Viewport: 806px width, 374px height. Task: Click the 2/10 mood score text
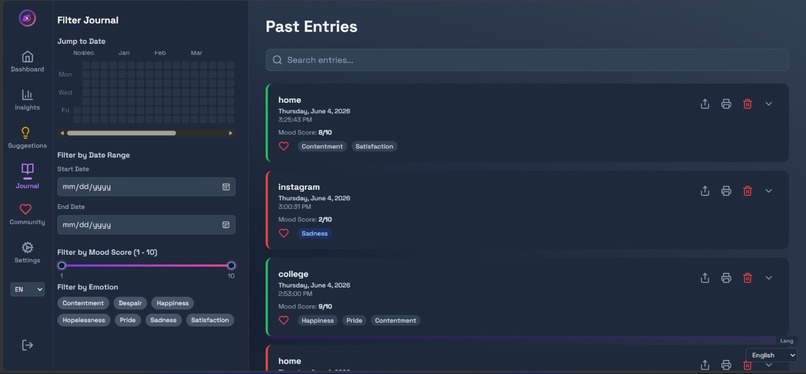pos(325,219)
